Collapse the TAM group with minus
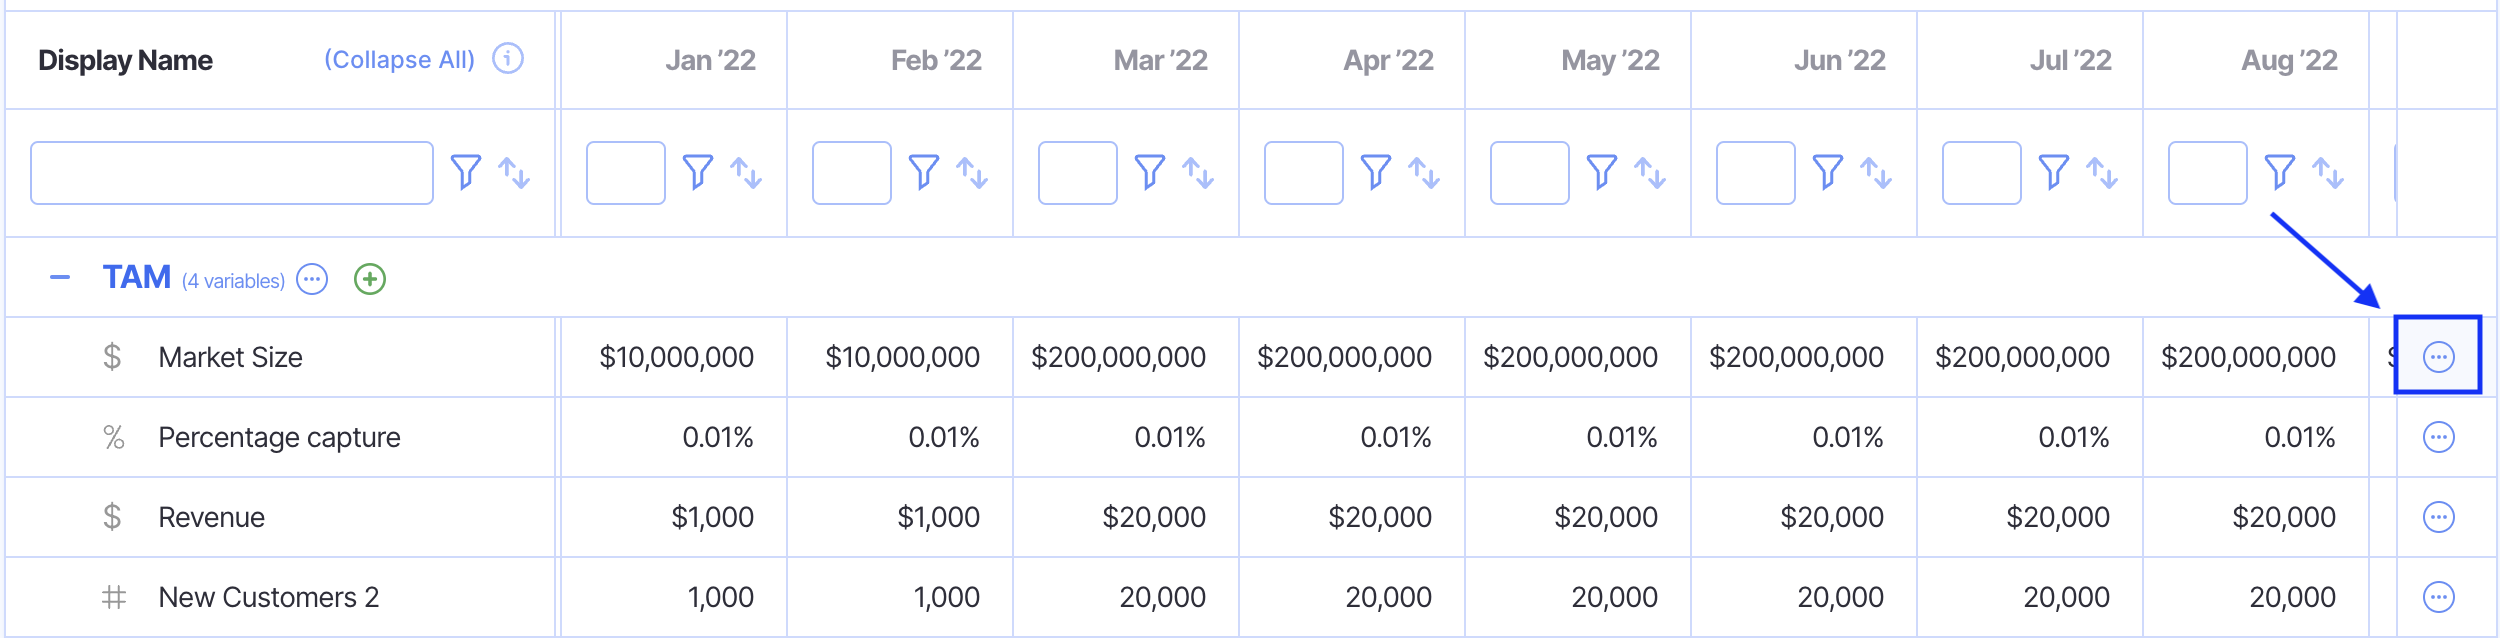The width and height of the screenshot is (2500, 638). 60,278
